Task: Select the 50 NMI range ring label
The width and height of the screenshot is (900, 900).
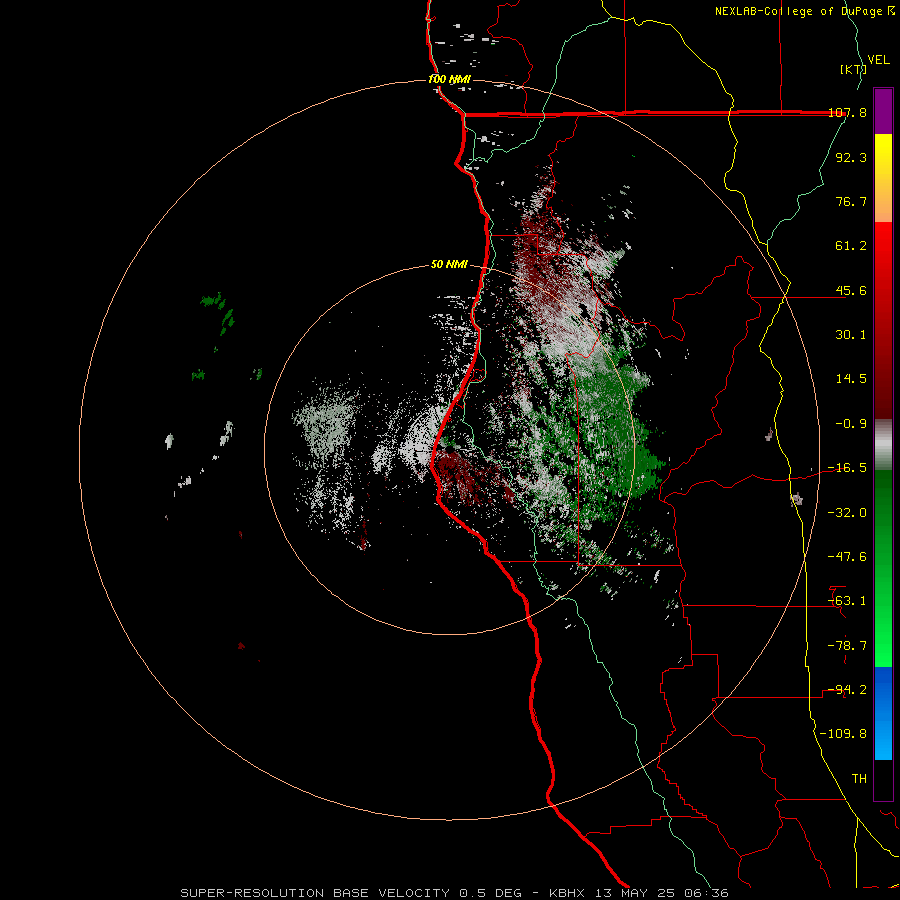Action: (449, 265)
